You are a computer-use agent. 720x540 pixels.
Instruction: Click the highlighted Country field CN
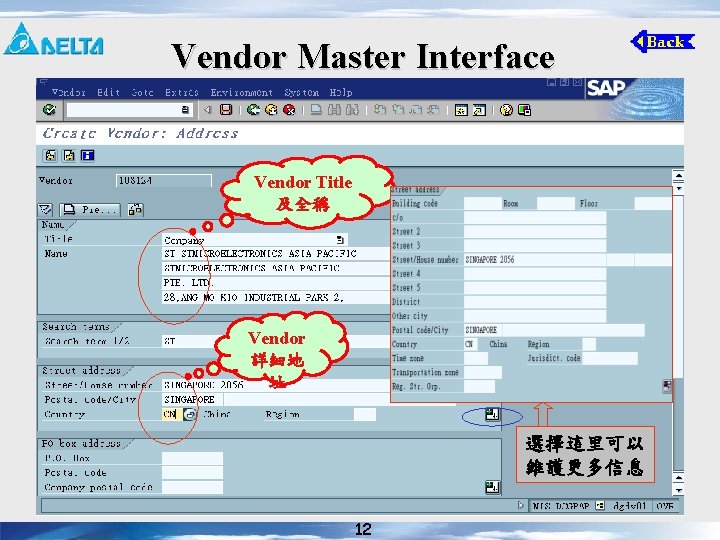[x=172, y=414]
